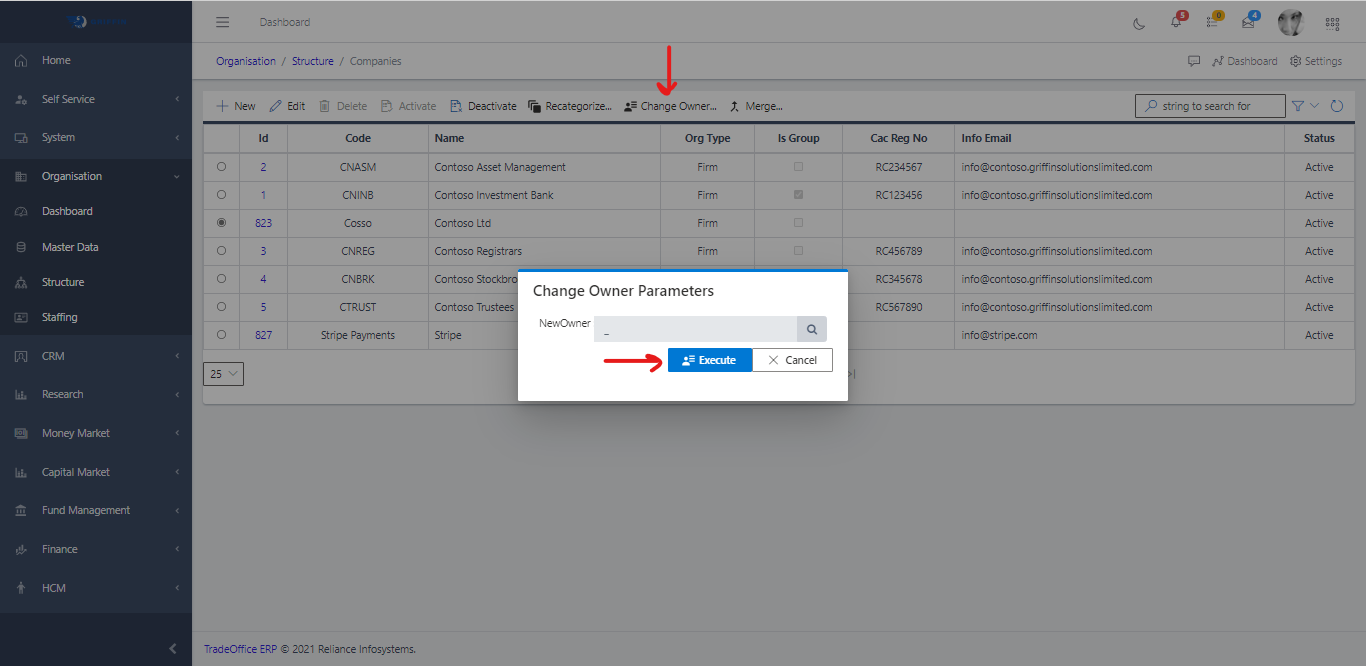Open the page size 25 dropdown
Image resolution: width=1366 pixels, height=666 pixels.
pyautogui.click(x=223, y=374)
